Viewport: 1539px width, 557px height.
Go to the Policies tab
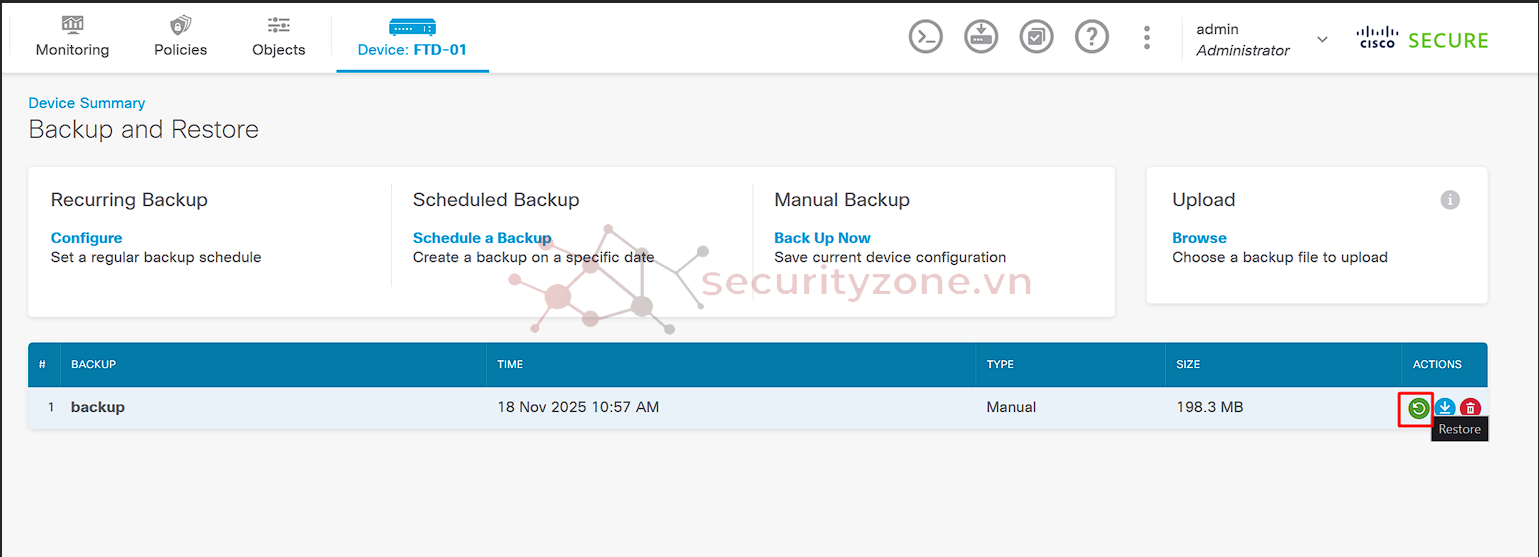tap(181, 37)
